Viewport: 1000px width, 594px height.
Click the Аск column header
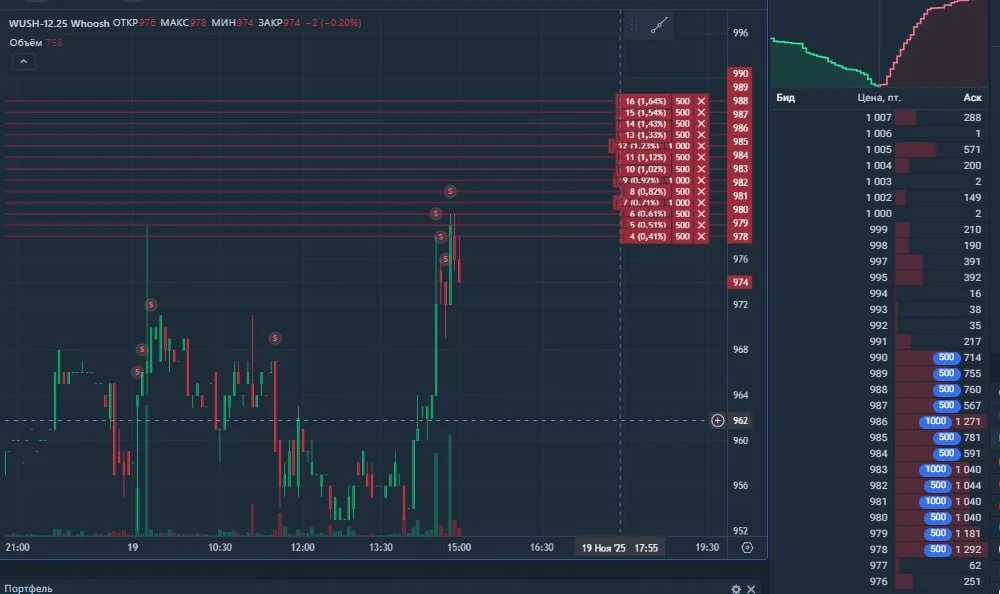click(972, 98)
